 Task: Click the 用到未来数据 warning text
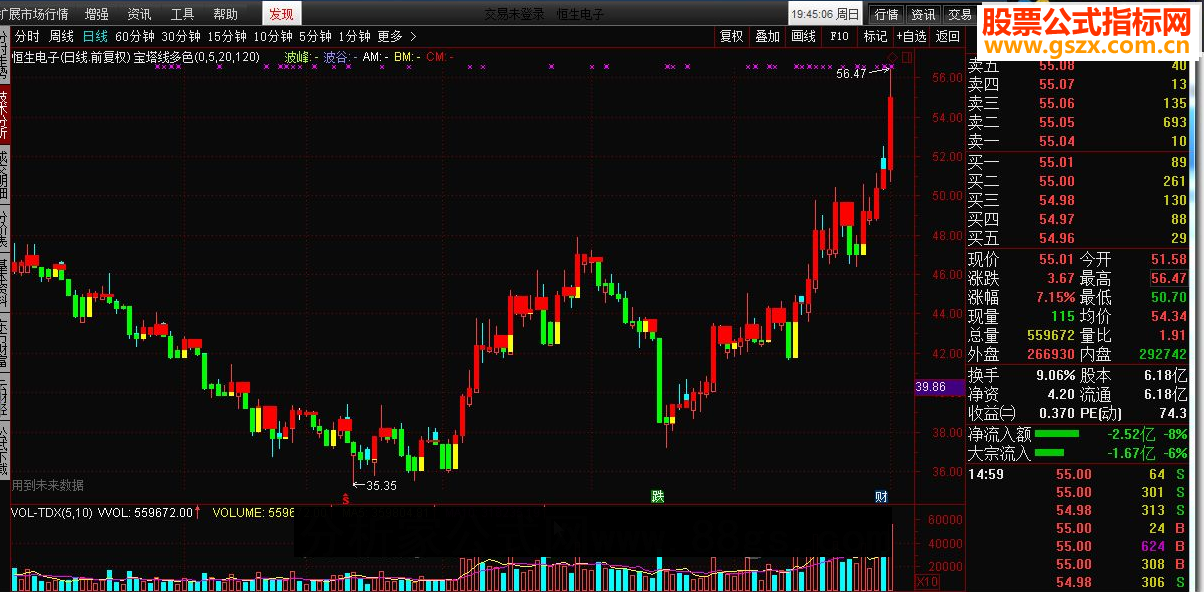pos(48,485)
